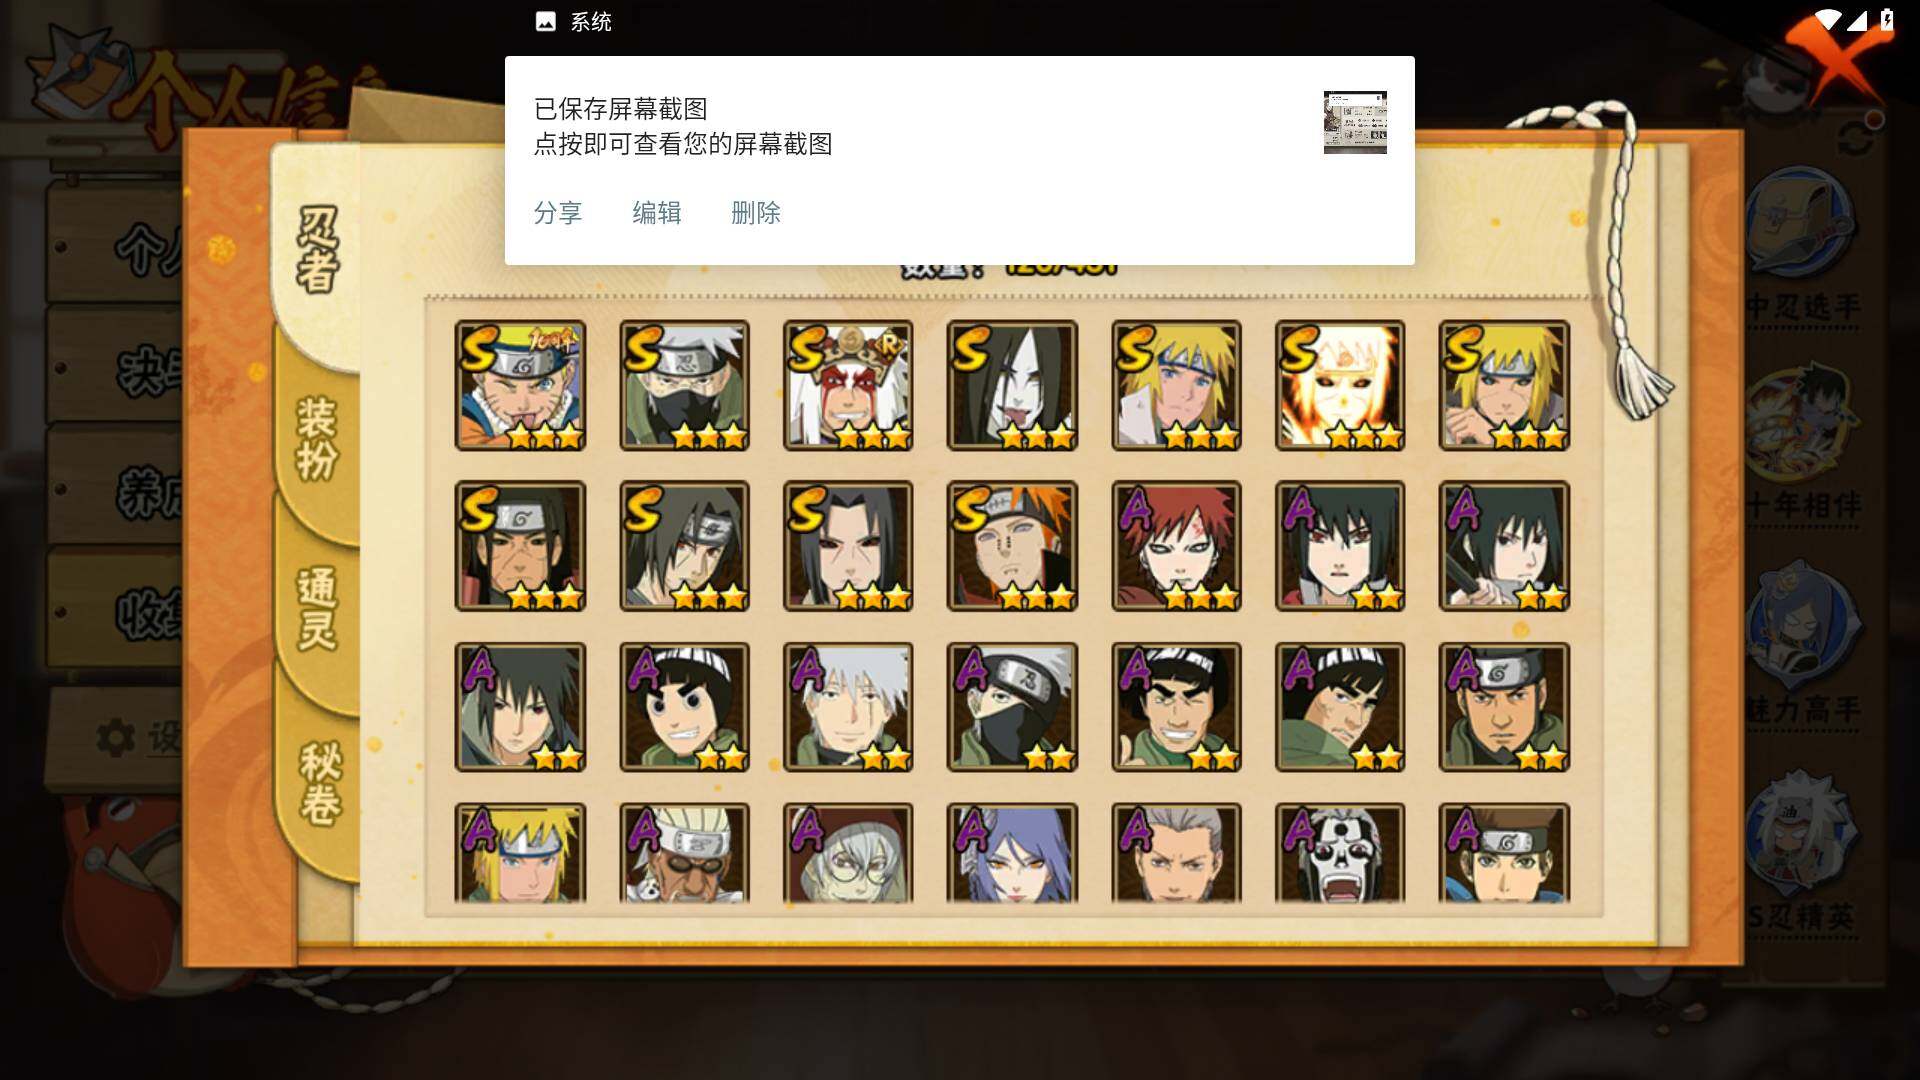Tap 分享 in the screenshot notification
Image resolution: width=1920 pixels, height=1080 pixels.
(557, 213)
